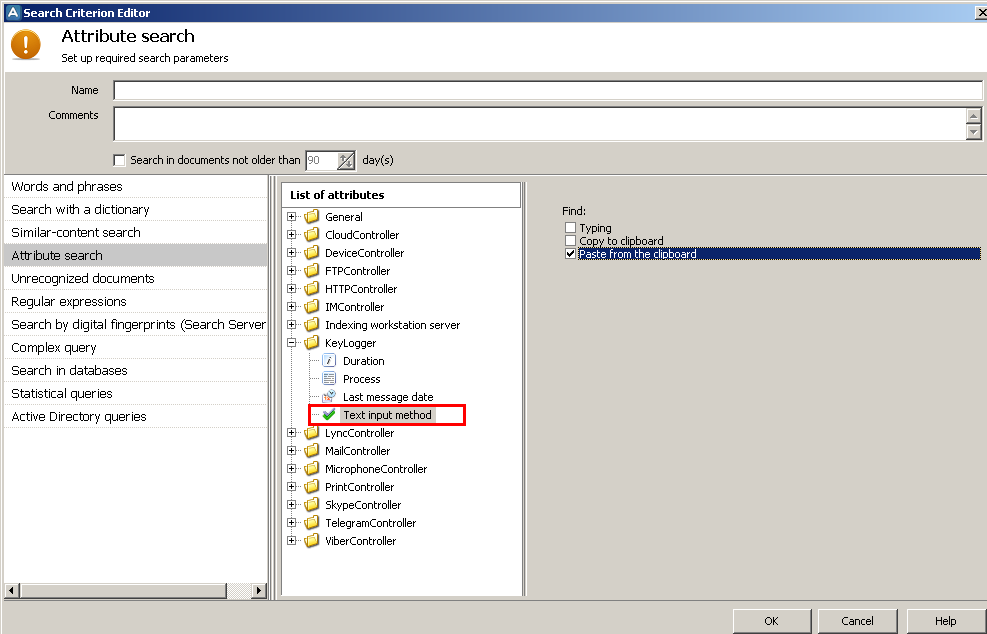Click the Cancel button
987x634 pixels.
point(857,621)
